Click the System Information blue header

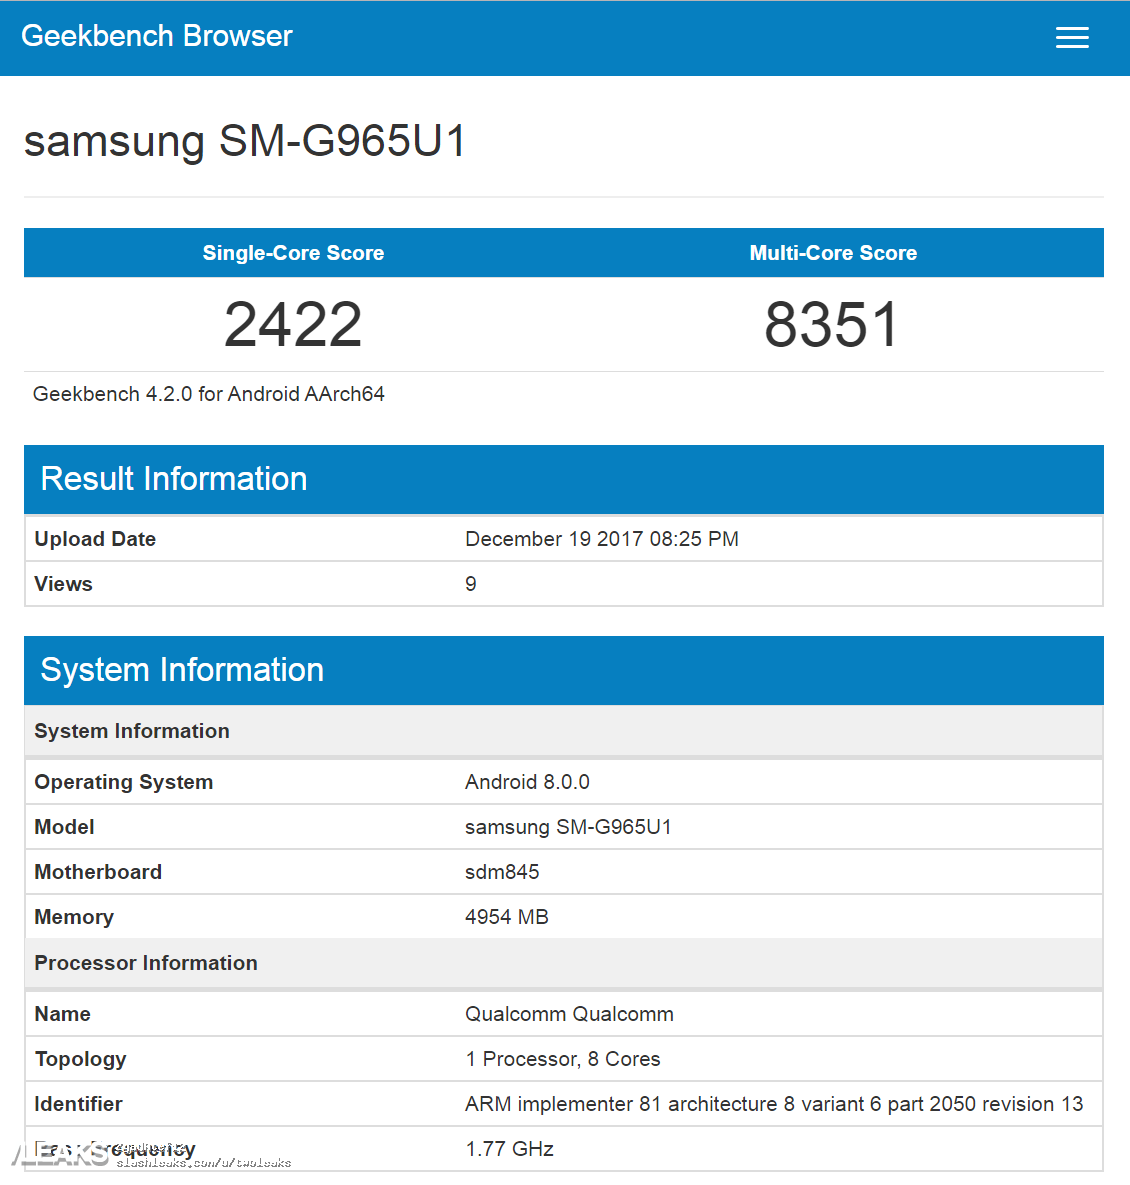point(182,670)
